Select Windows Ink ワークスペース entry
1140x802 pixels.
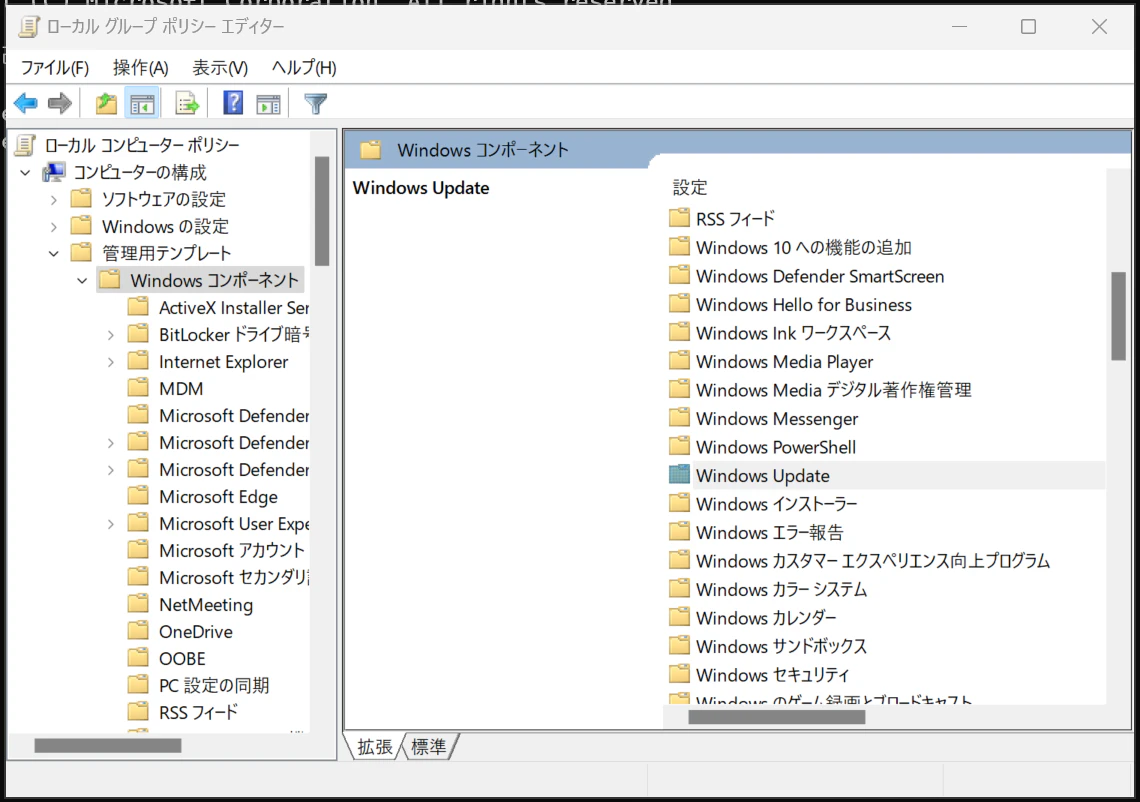tap(792, 333)
